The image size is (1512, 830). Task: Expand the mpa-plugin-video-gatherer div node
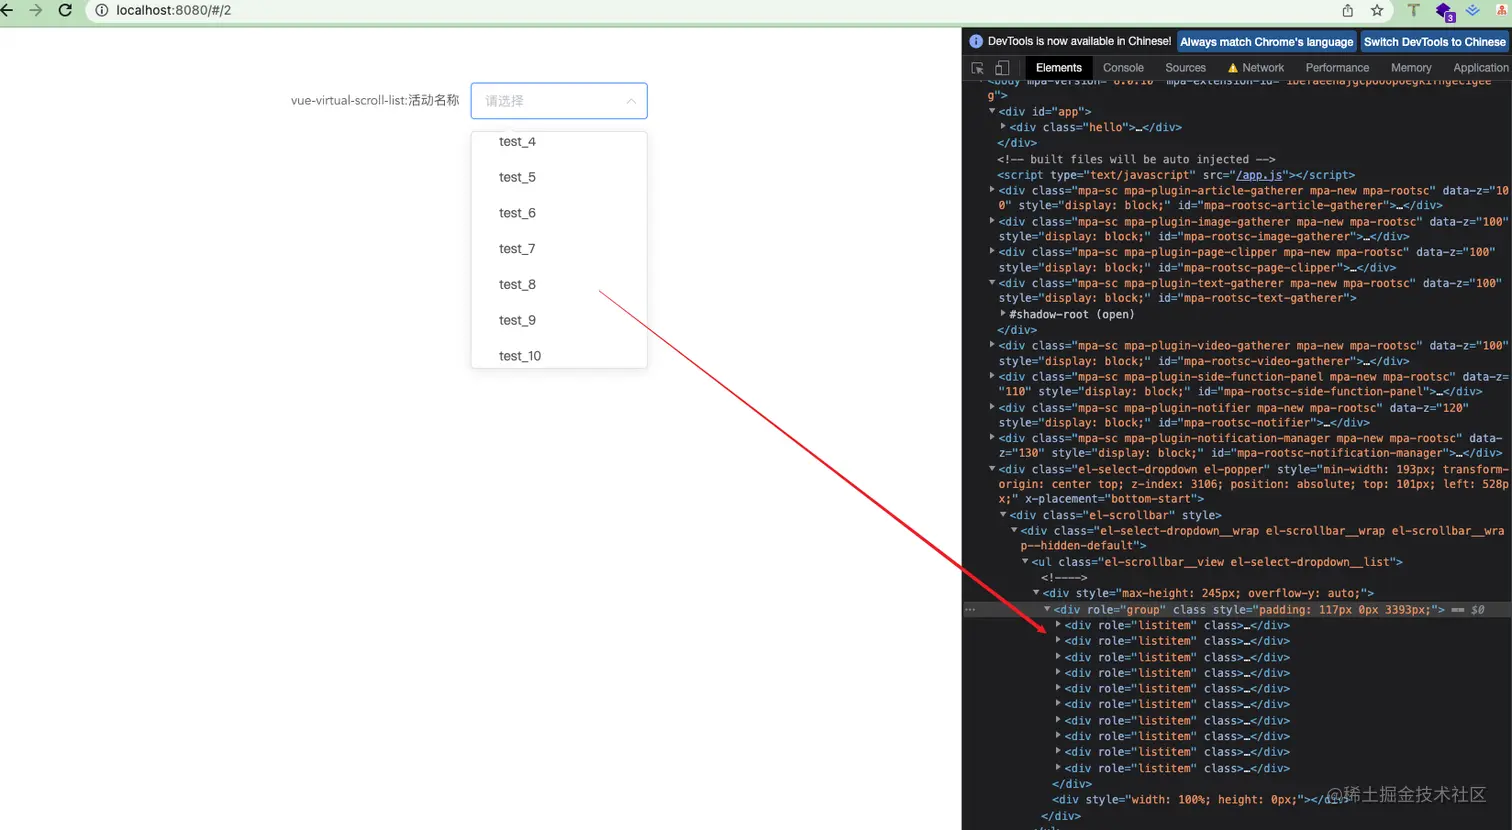[992, 345]
